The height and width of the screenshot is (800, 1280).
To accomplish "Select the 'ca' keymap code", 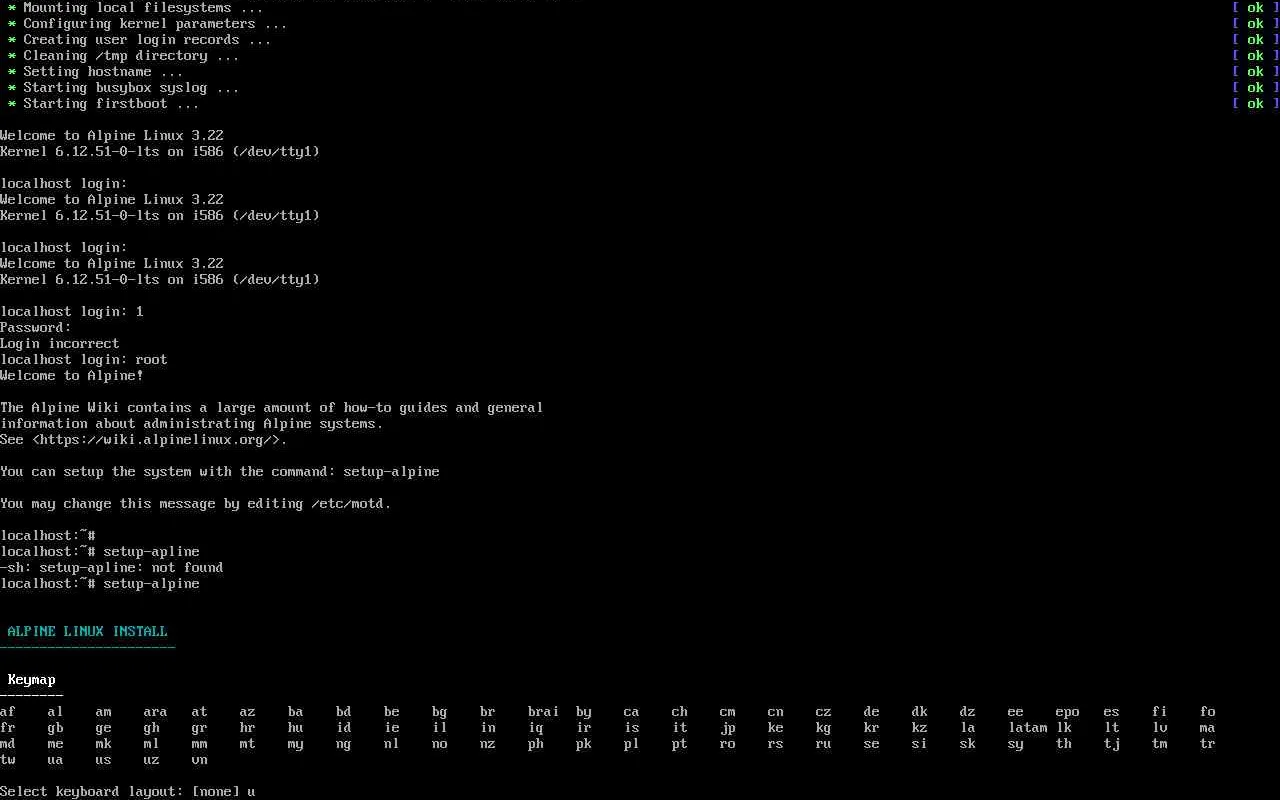I will [x=632, y=711].
